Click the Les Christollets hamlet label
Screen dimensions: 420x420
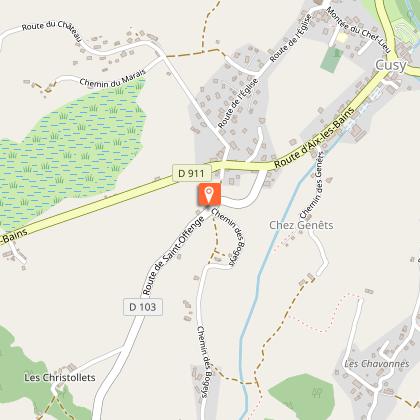pos(60,378)
